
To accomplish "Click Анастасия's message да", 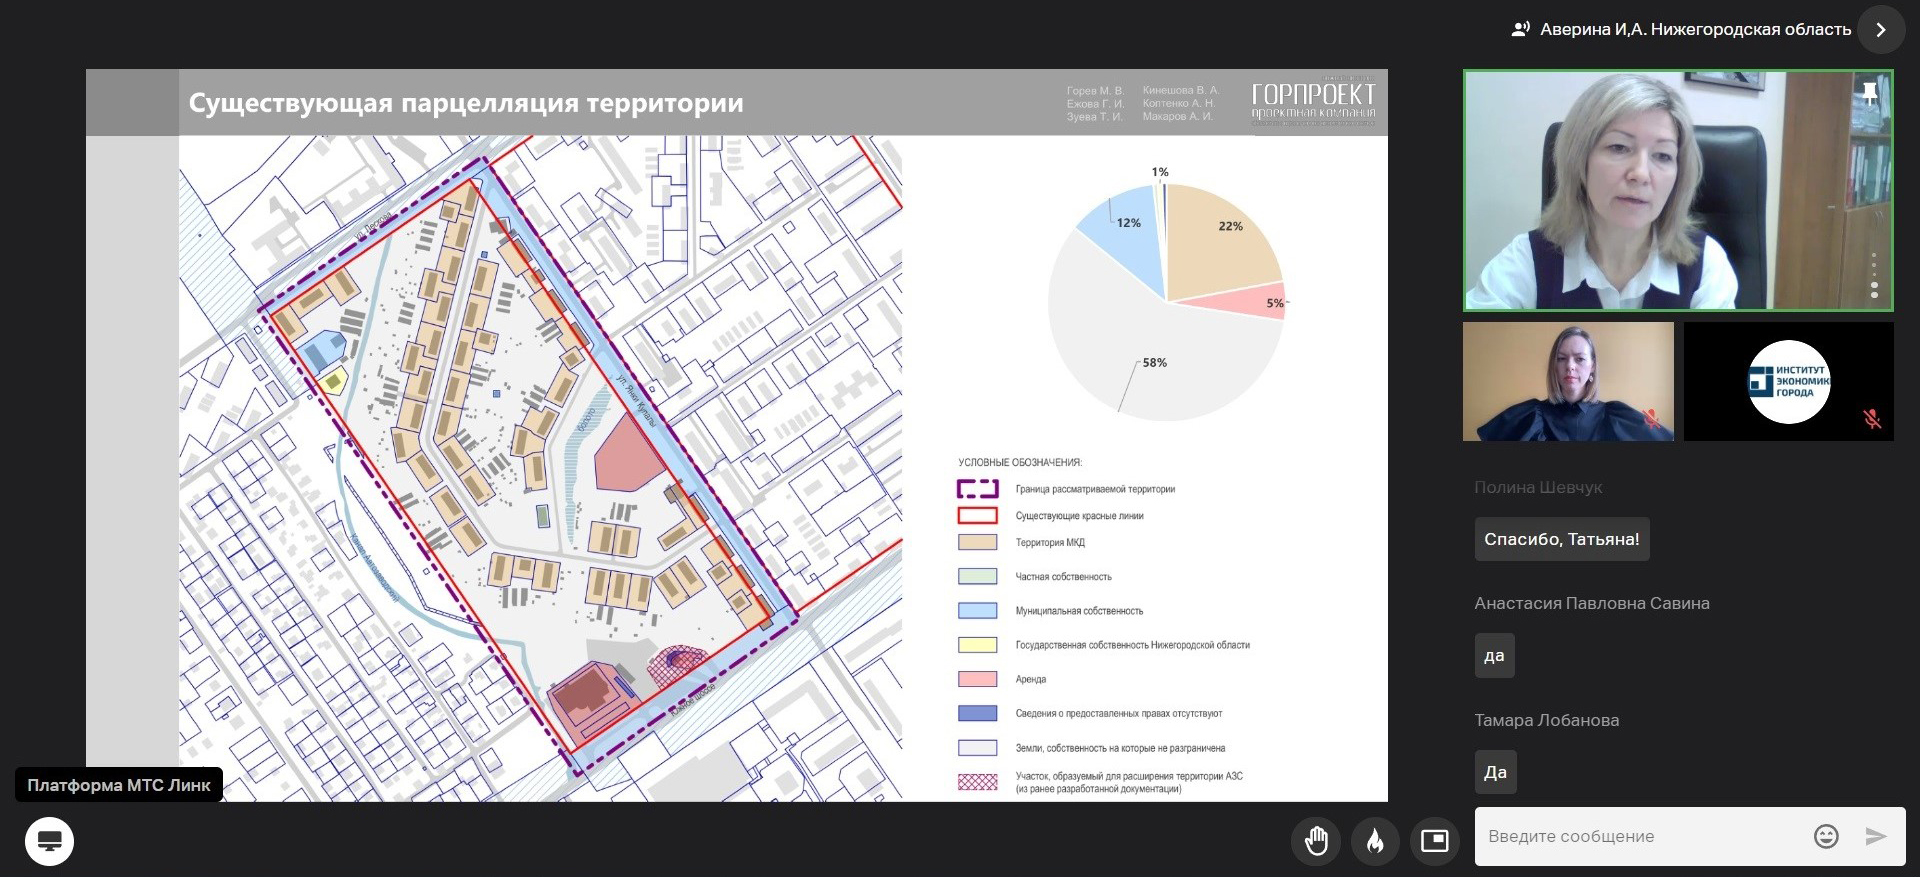I will click(1494, 656).
